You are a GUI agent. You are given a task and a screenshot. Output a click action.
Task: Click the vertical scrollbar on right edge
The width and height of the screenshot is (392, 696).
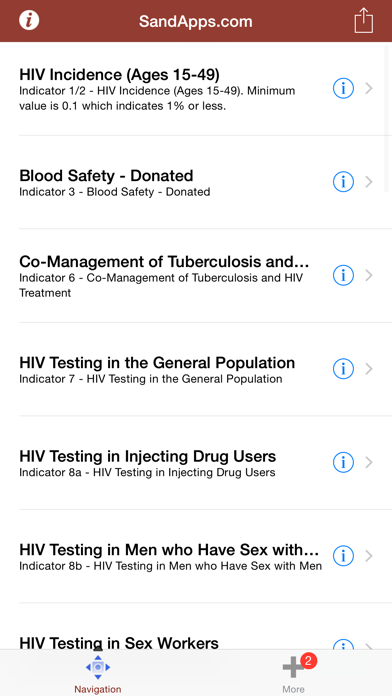(x=386, y=119)
